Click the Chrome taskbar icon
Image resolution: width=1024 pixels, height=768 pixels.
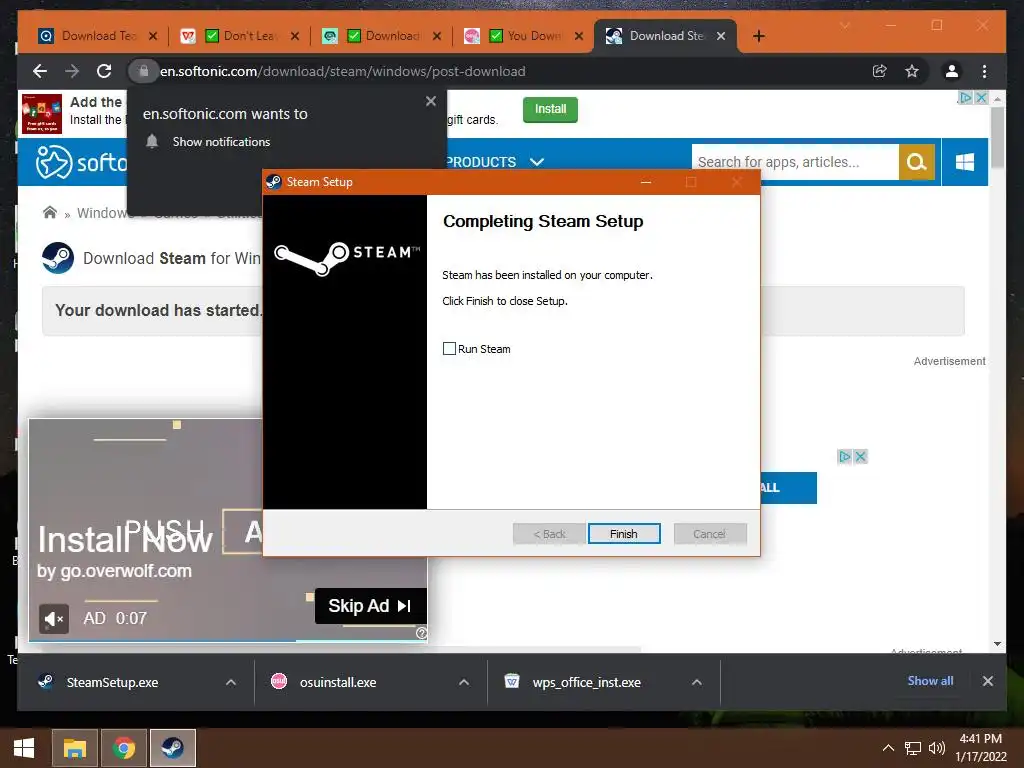pos(123,748)
